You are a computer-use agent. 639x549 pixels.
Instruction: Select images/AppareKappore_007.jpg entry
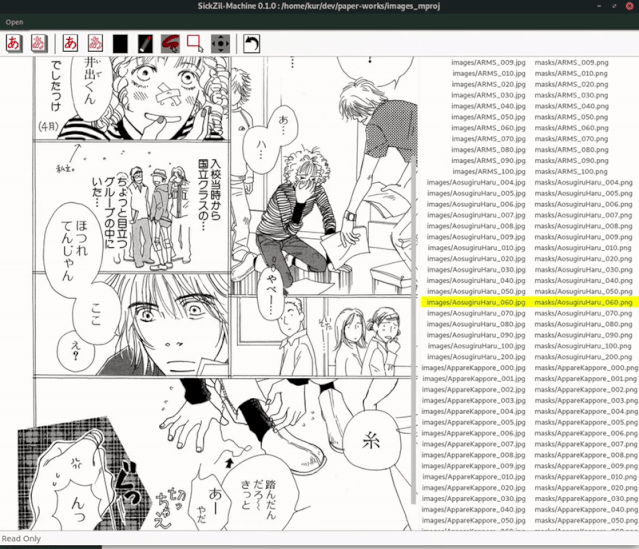point(474,444)
